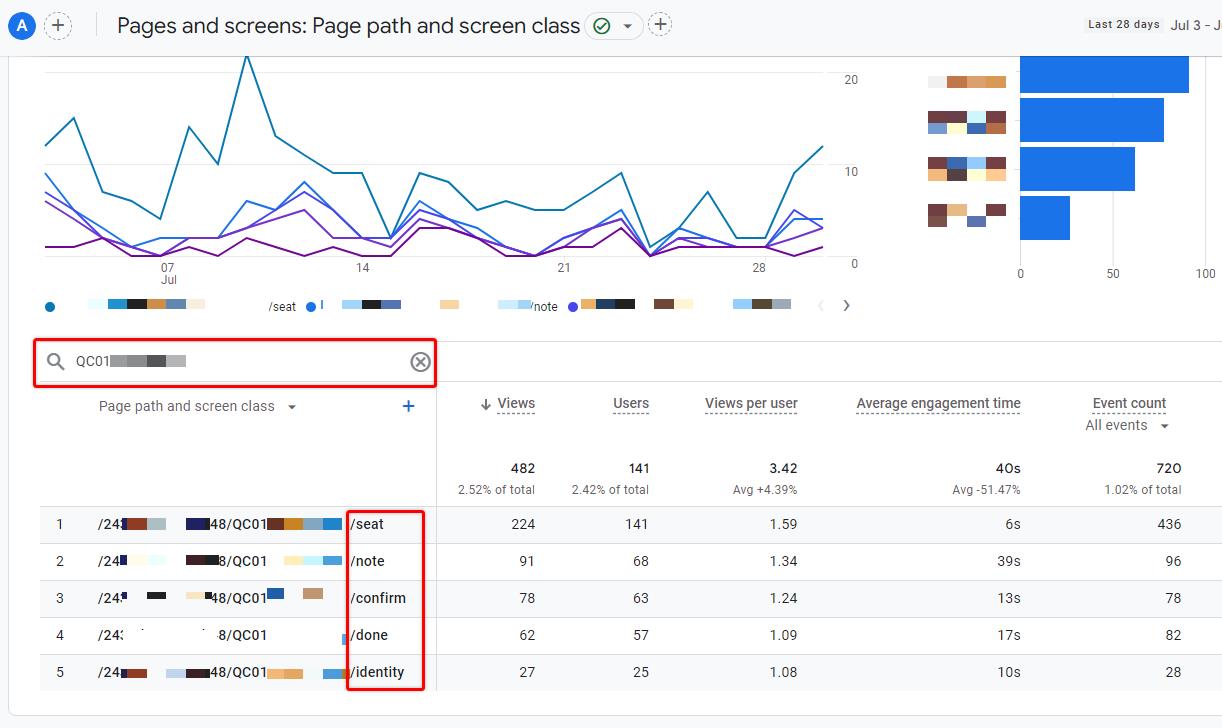The width and height of the screenshot is (1222, 728).
Task: Sort the table by Views per user
Action: point(750,403)
